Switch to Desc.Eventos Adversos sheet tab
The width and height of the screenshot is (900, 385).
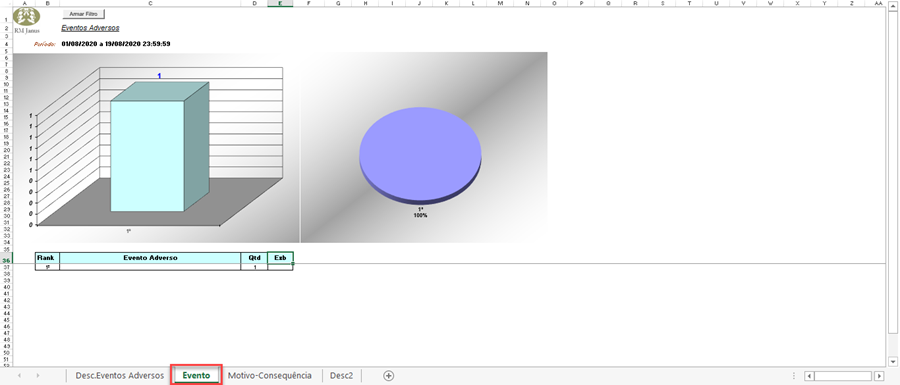pyautogui.click(x=119, y=375)
